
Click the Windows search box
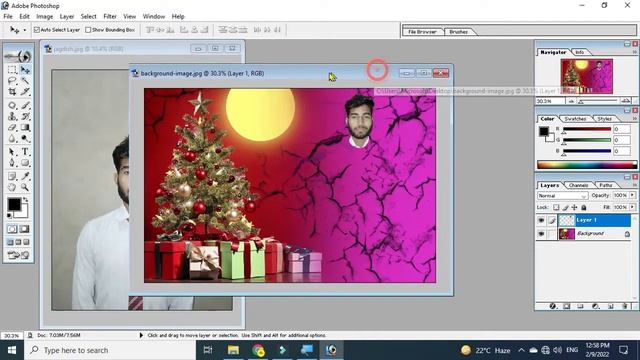(110, 350)
